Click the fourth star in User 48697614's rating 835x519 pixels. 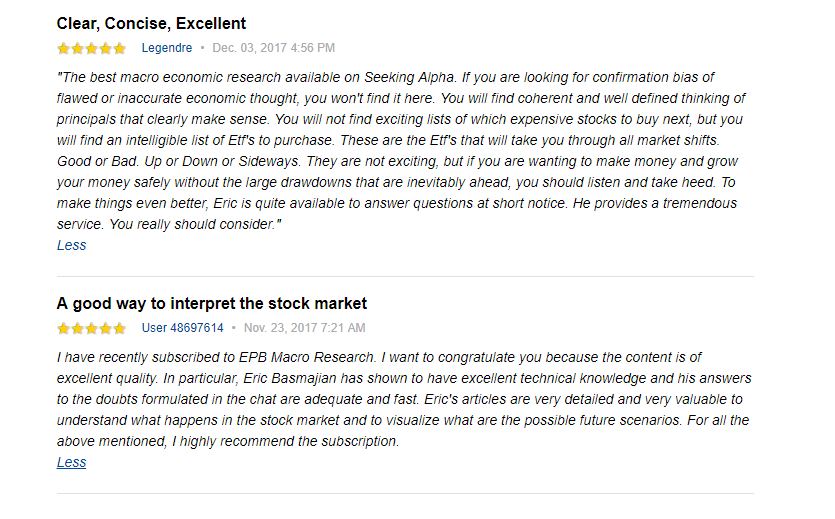pos(106,328)
